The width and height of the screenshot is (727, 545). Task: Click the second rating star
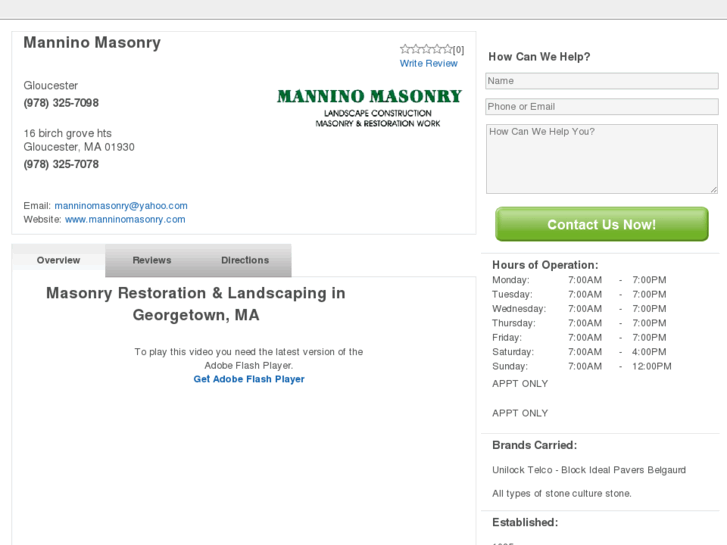[416, 49]
